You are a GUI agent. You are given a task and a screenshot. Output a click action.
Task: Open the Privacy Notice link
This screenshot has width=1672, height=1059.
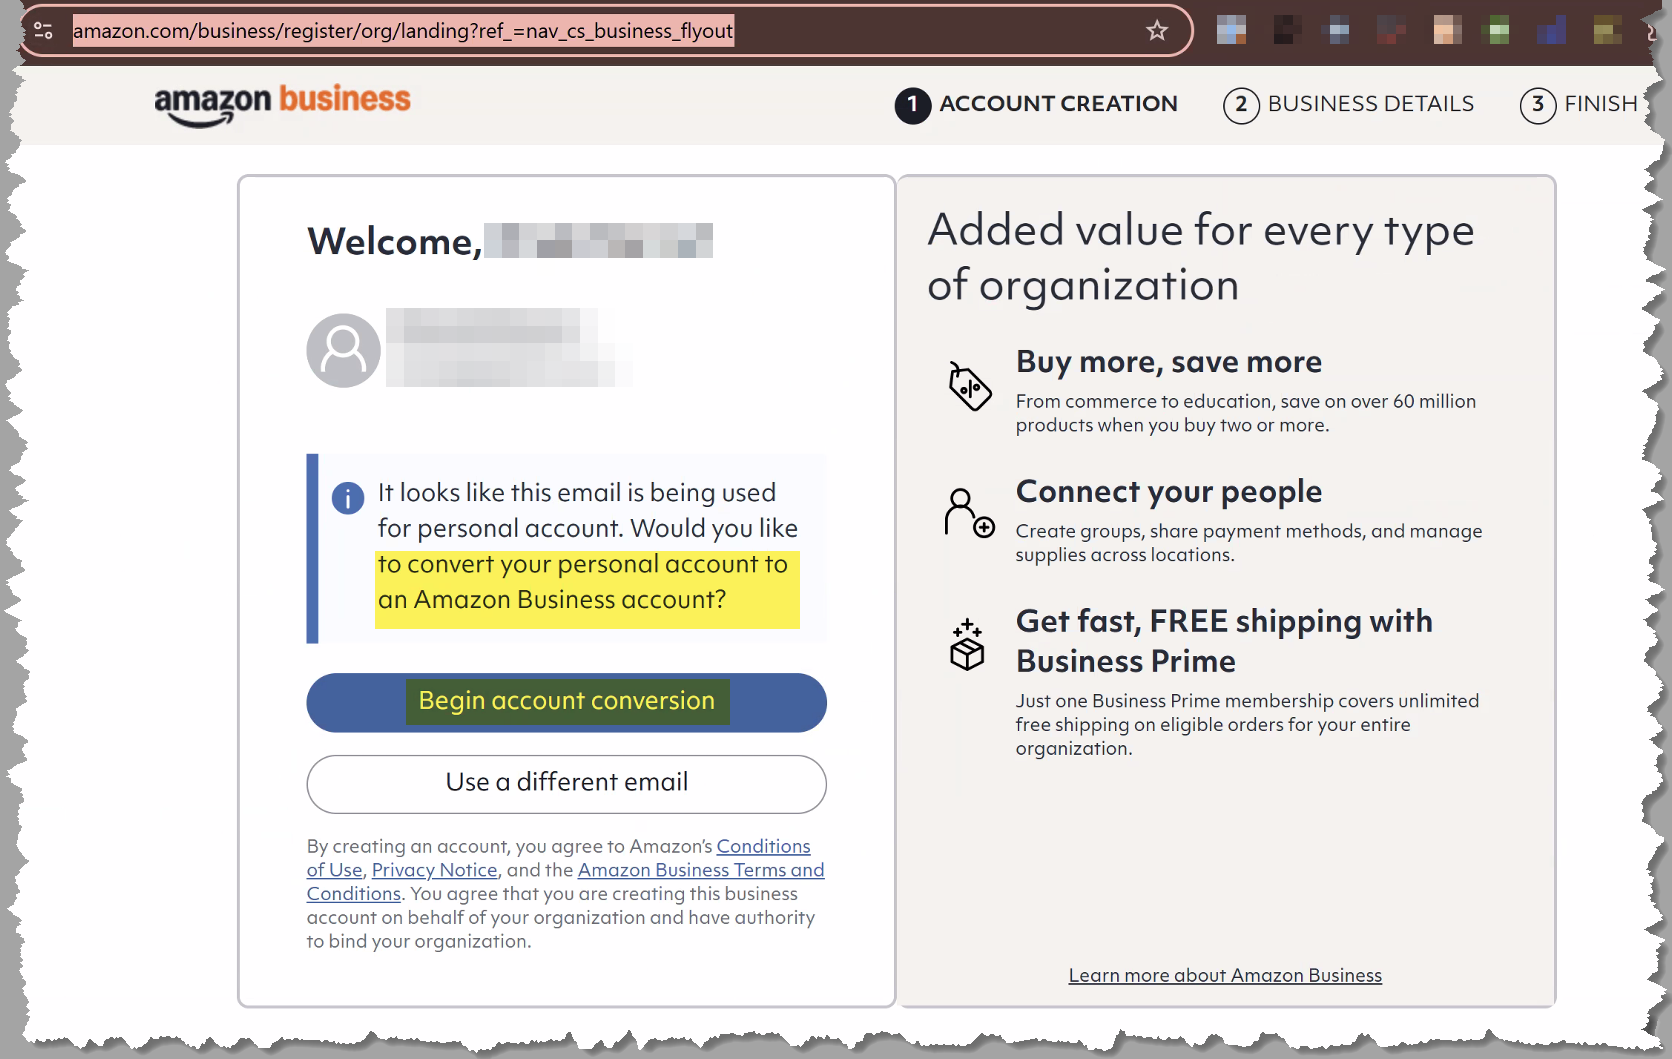(x=435, y=870)
